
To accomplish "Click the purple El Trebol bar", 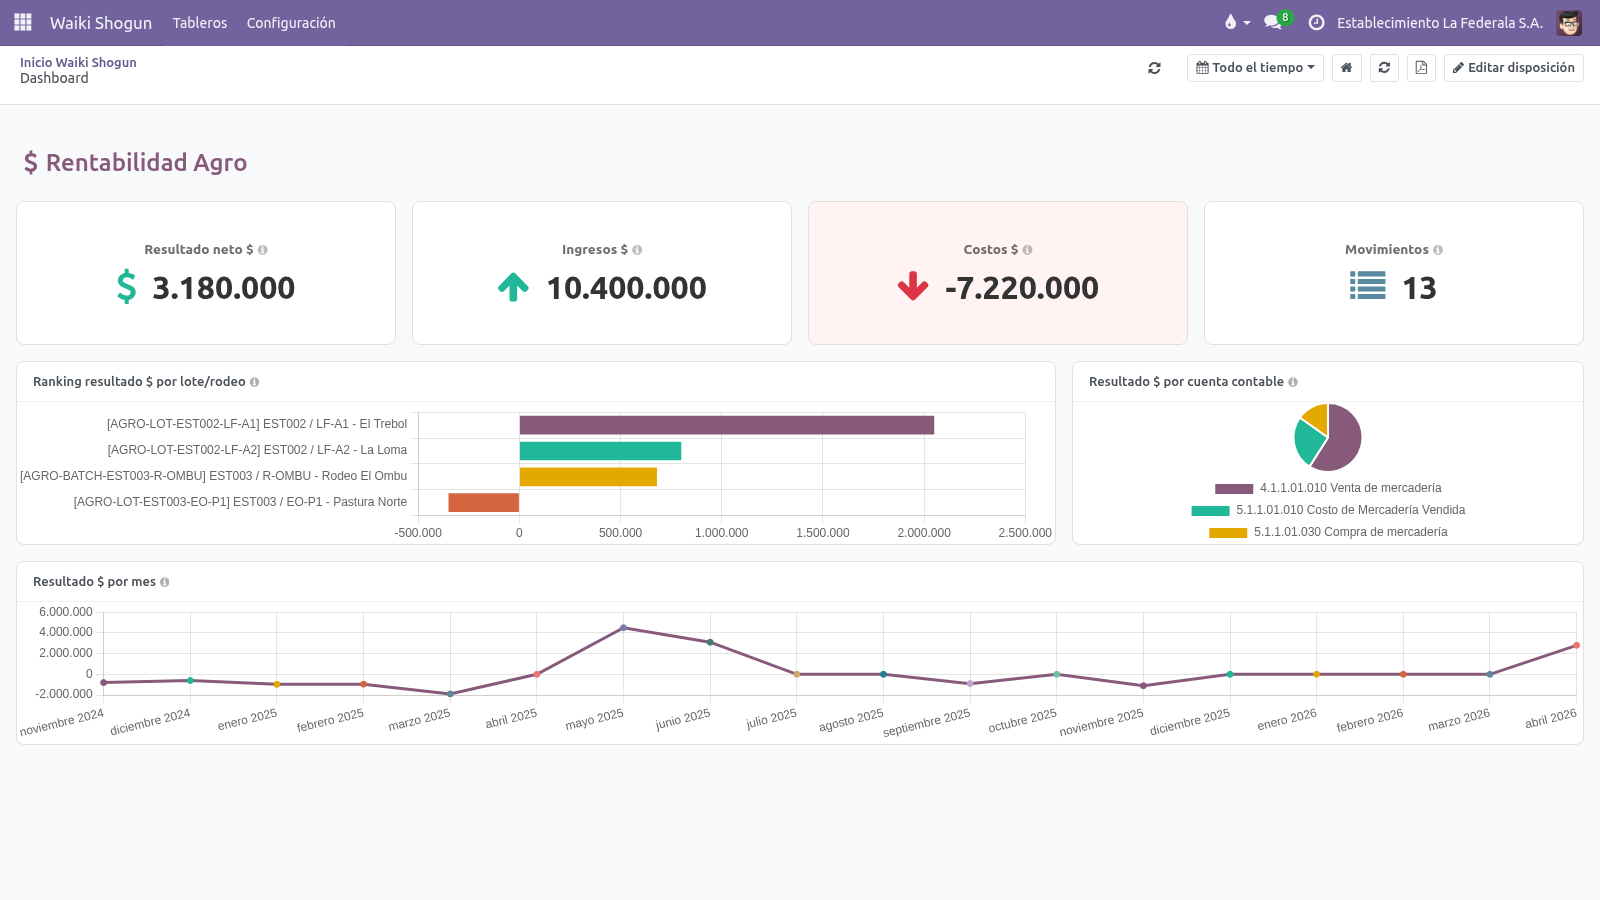I will click(727, 425).
